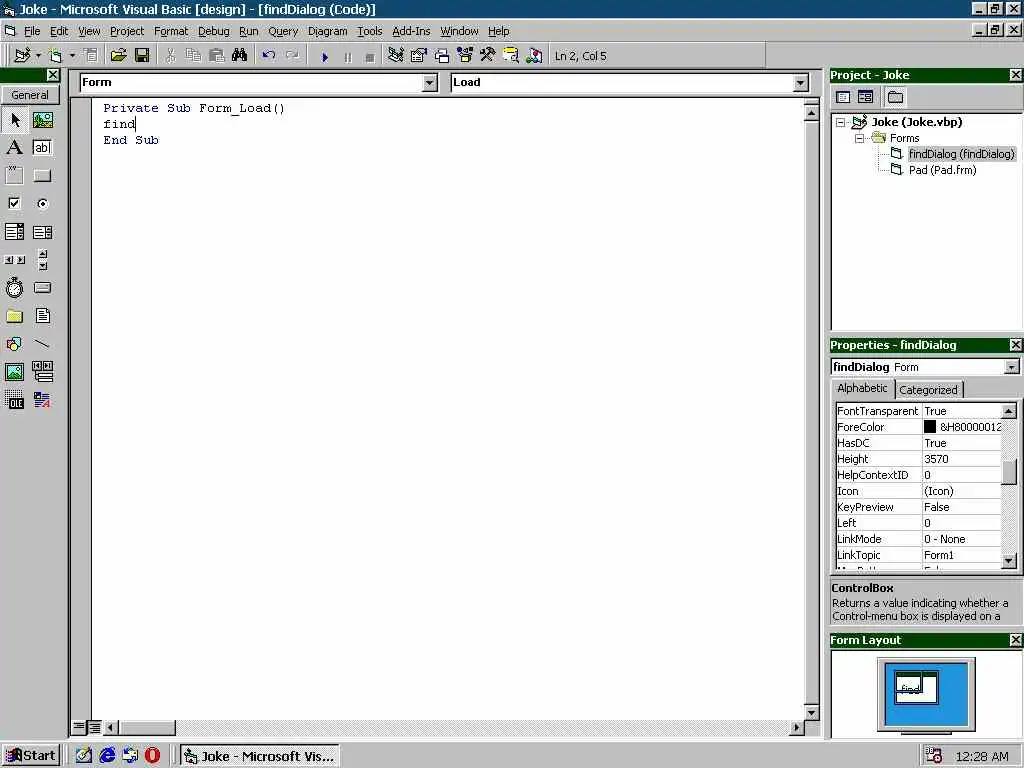Start the program with the Run arrow
The height and width of the screenshot is (768, 1024).
325,57
